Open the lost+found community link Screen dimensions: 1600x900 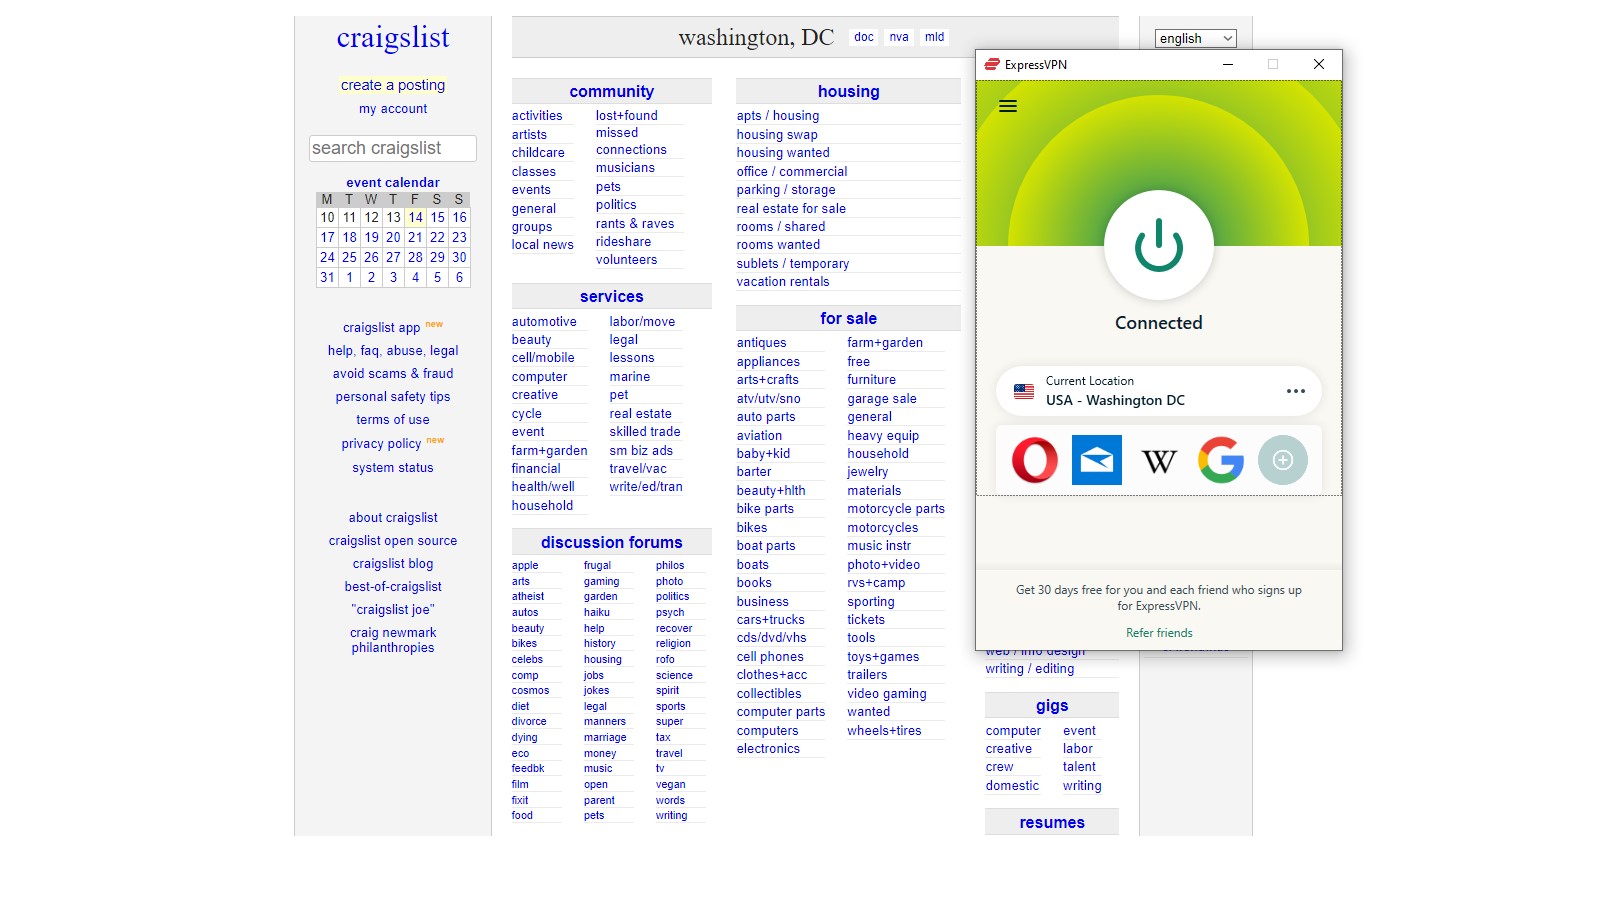click(x=627, y=116)
